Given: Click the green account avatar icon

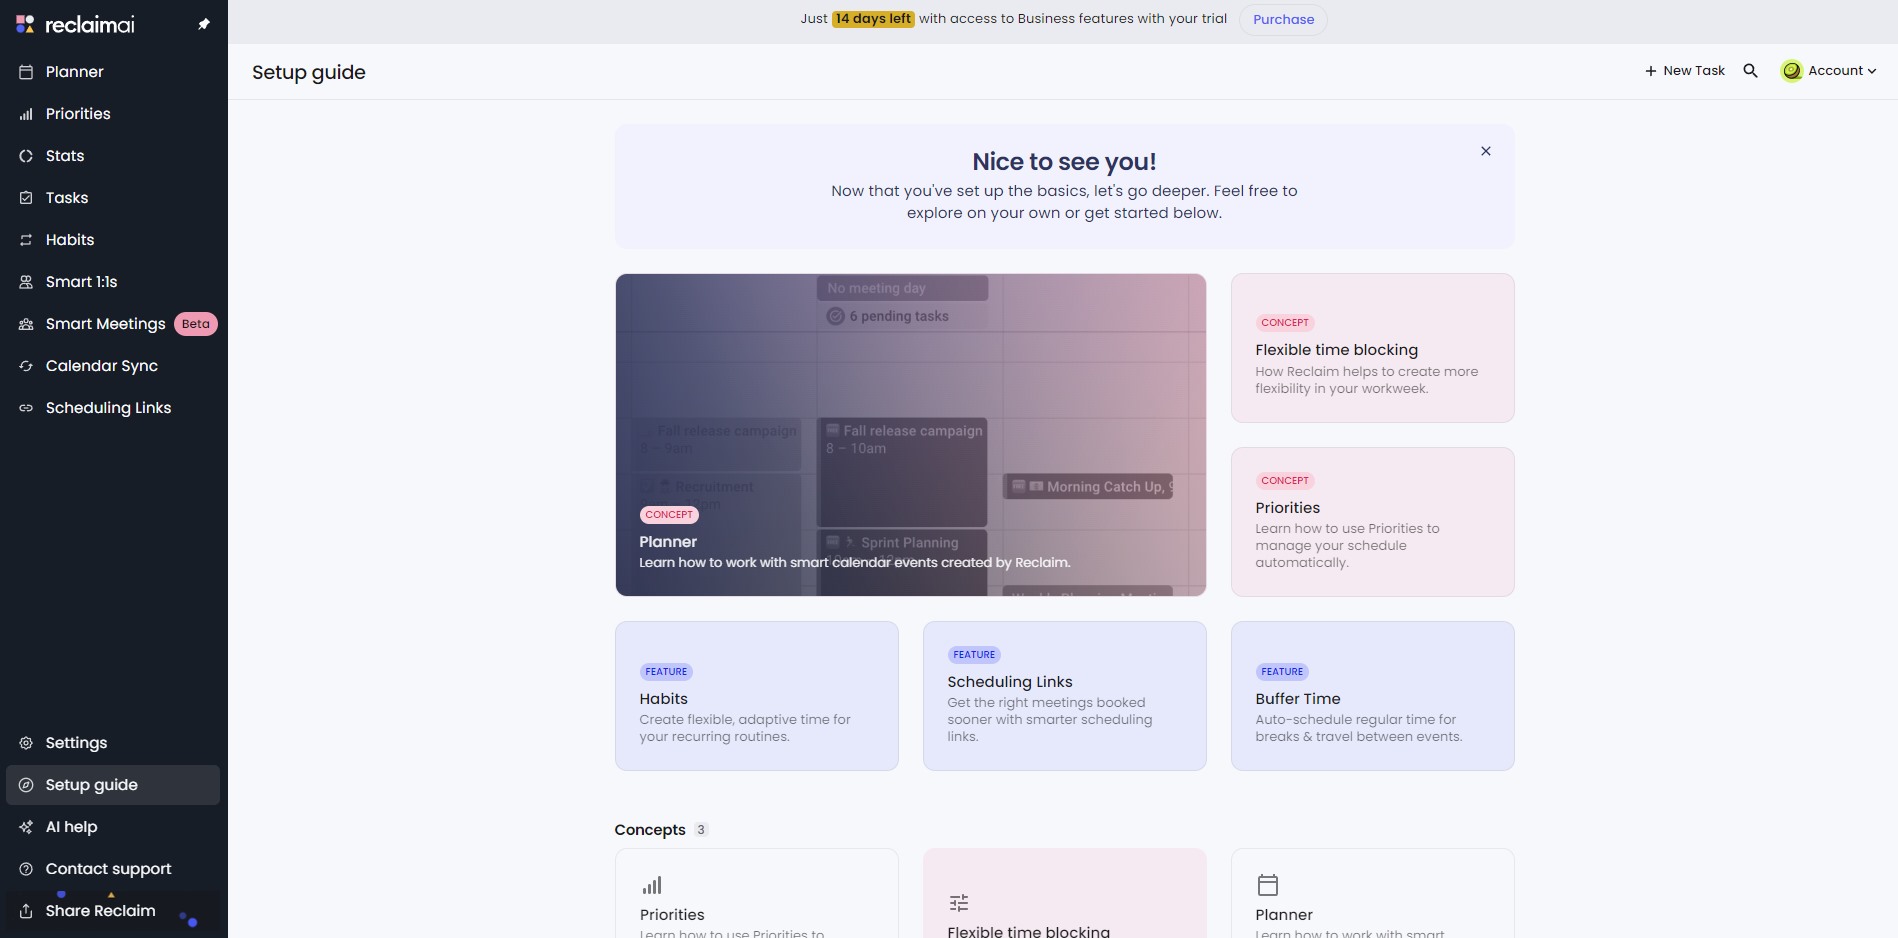Looking at the screenshot, I should pyautogui.click(x=1792, y=71).
